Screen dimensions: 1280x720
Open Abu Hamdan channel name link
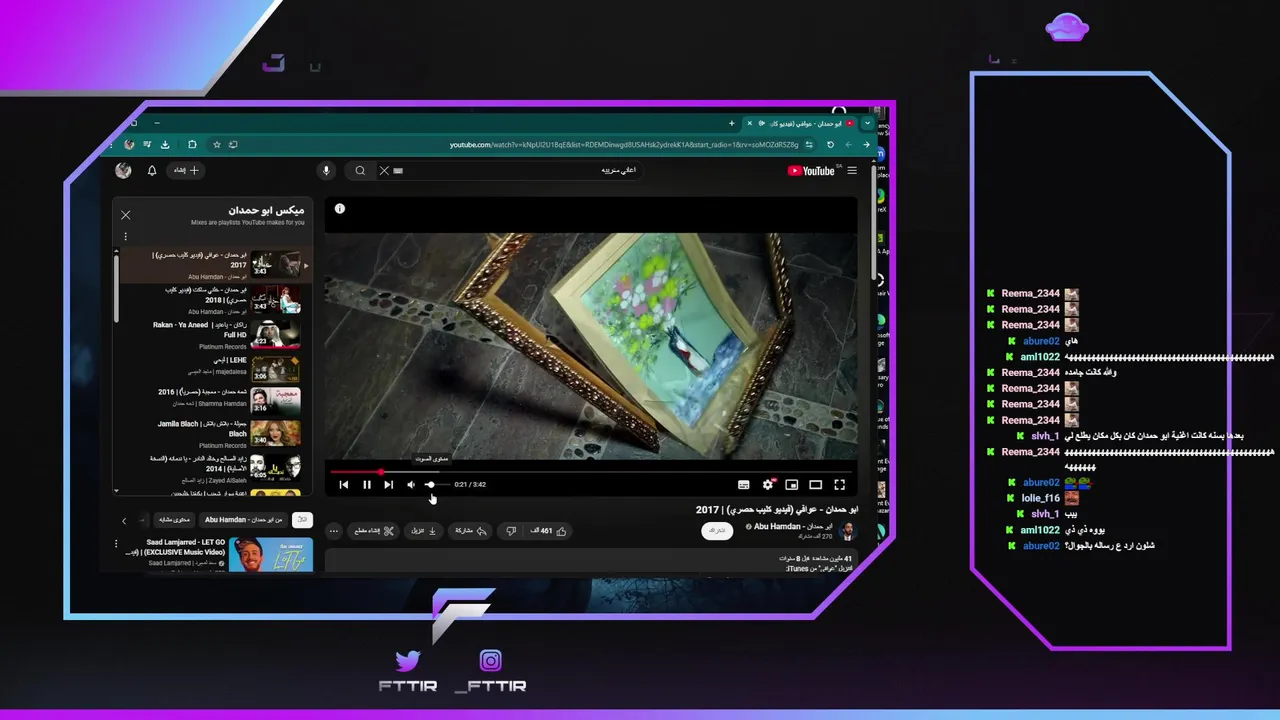(x=793, y=526)
